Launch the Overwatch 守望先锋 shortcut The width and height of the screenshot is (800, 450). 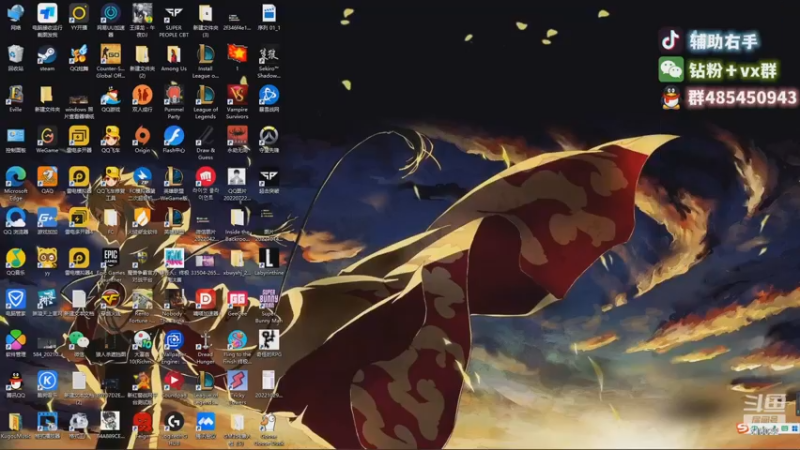269,137
